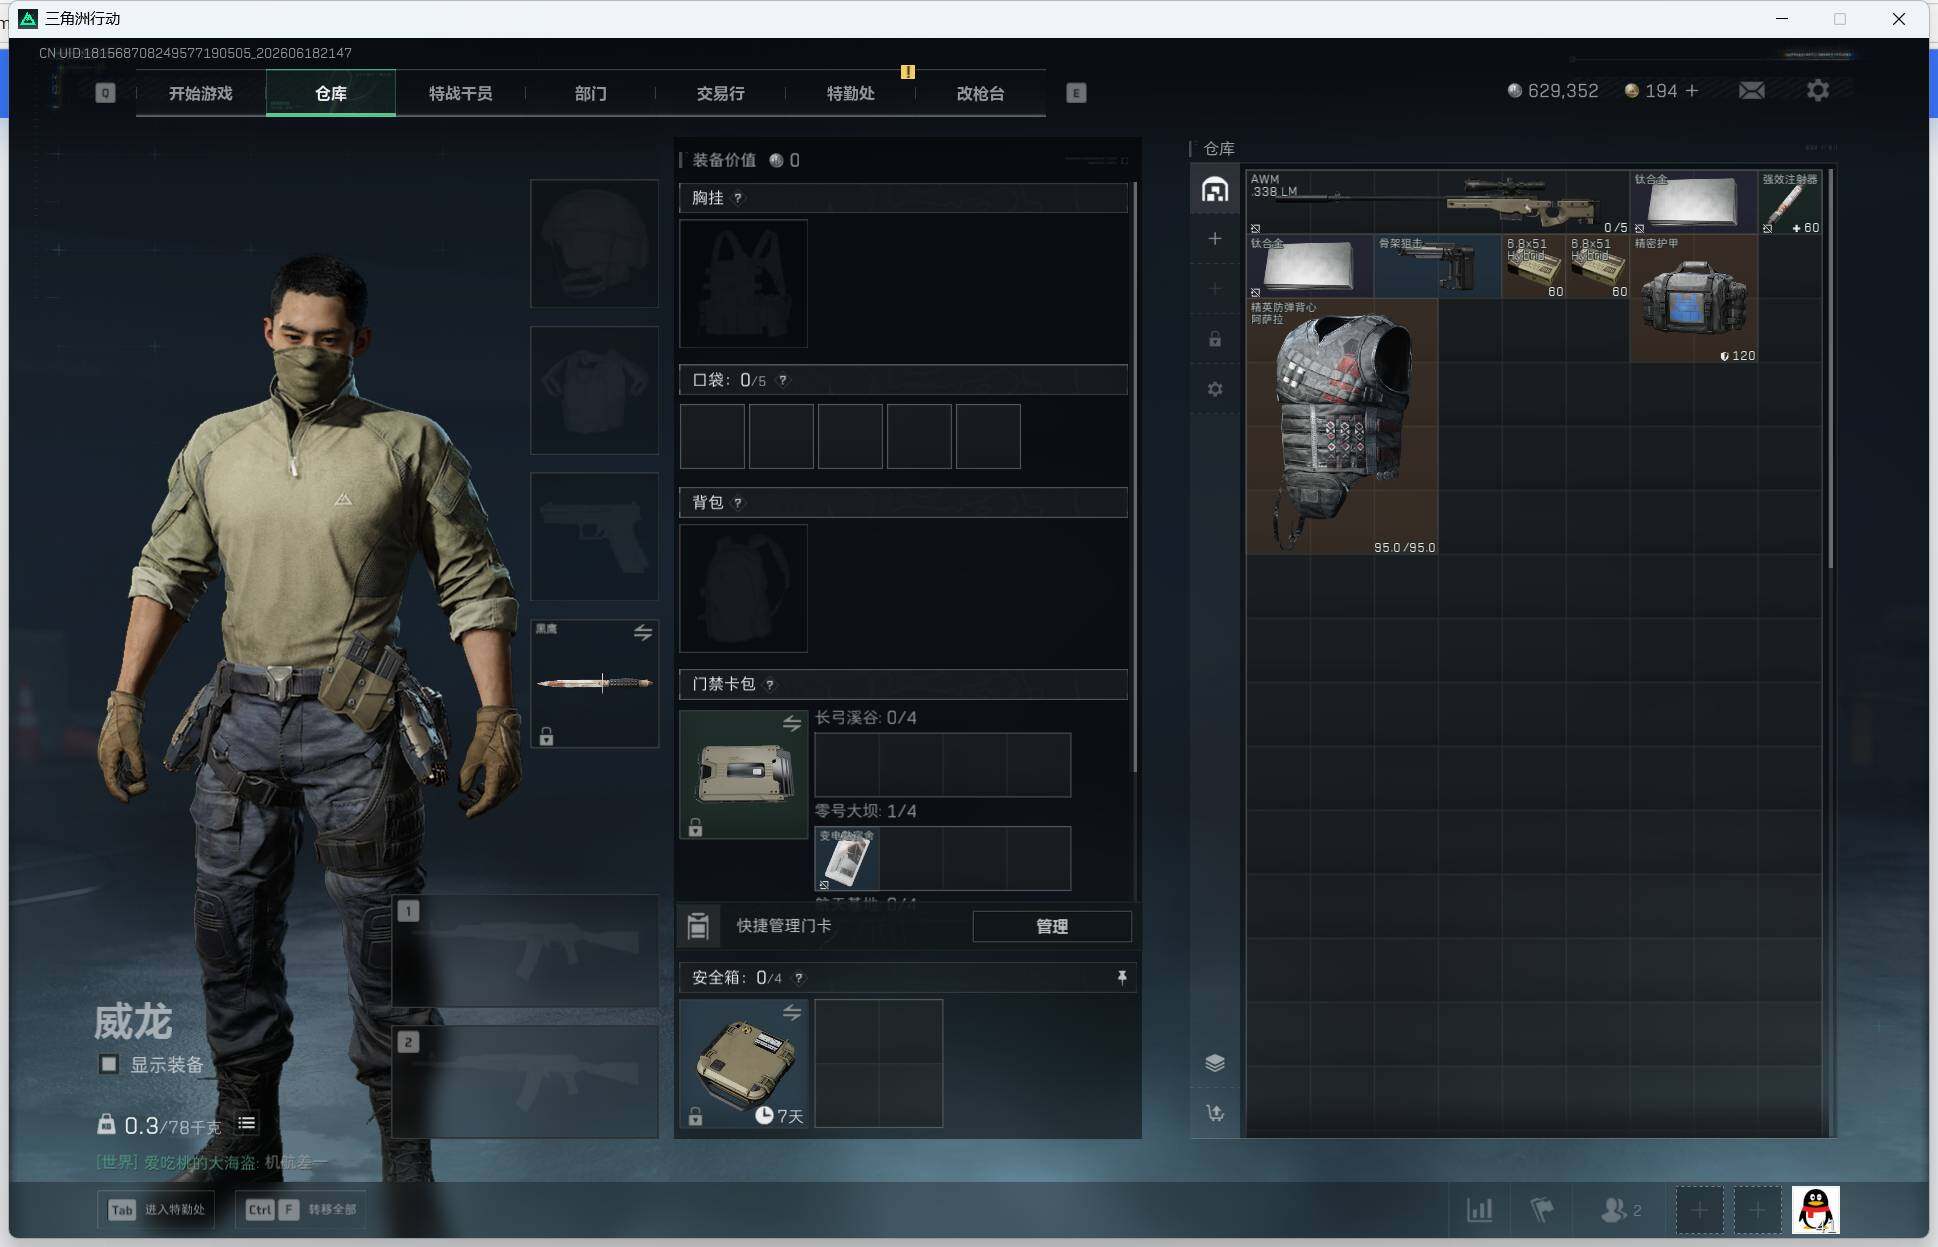
Task: Click the swap icon on the 黑鹰 knife slot
Action: point(643,633)
